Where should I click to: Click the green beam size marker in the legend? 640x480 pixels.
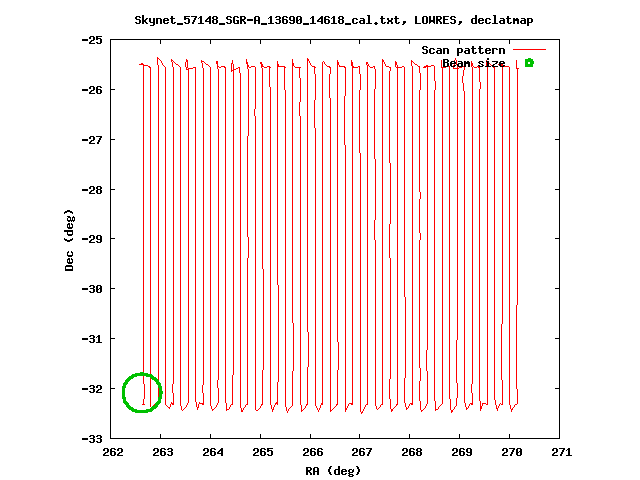529,63
